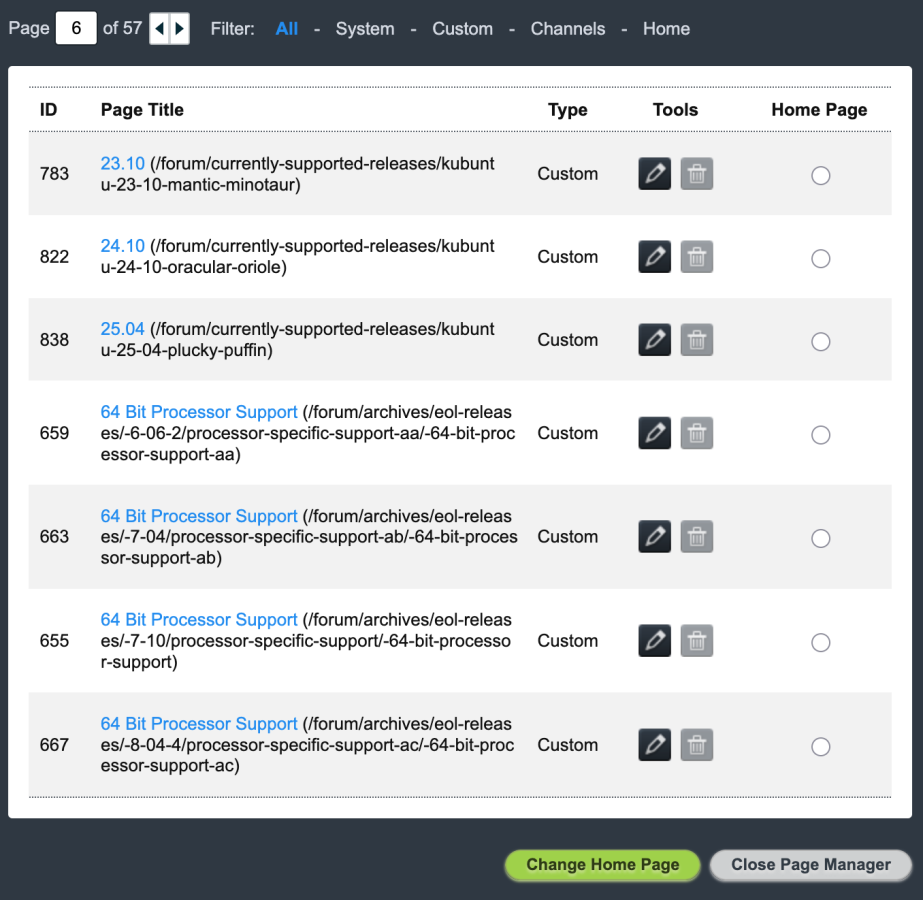923x900 pixels.
Task: Filter pages by System
Action: tap(365, 29)
